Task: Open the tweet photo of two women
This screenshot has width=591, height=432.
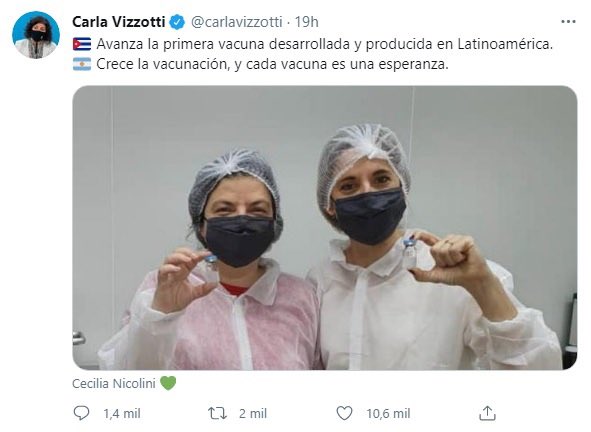Action: coord(325,228)
